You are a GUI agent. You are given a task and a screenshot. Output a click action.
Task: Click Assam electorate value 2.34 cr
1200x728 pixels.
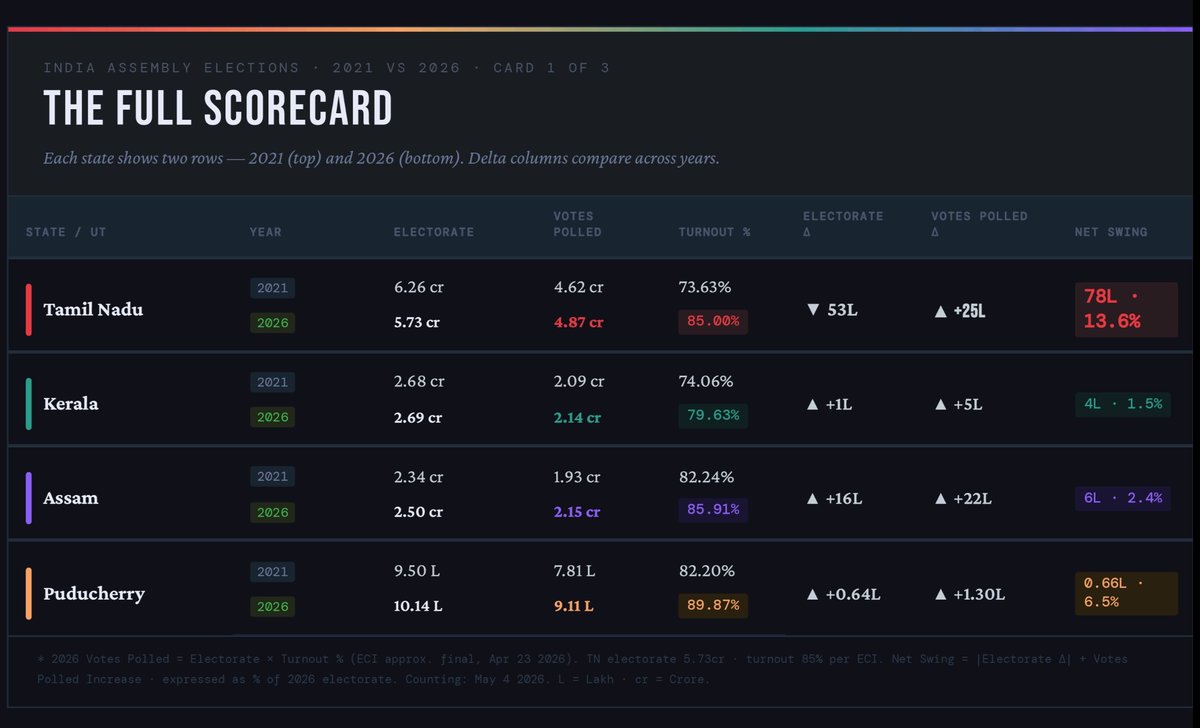coord(419,476)
